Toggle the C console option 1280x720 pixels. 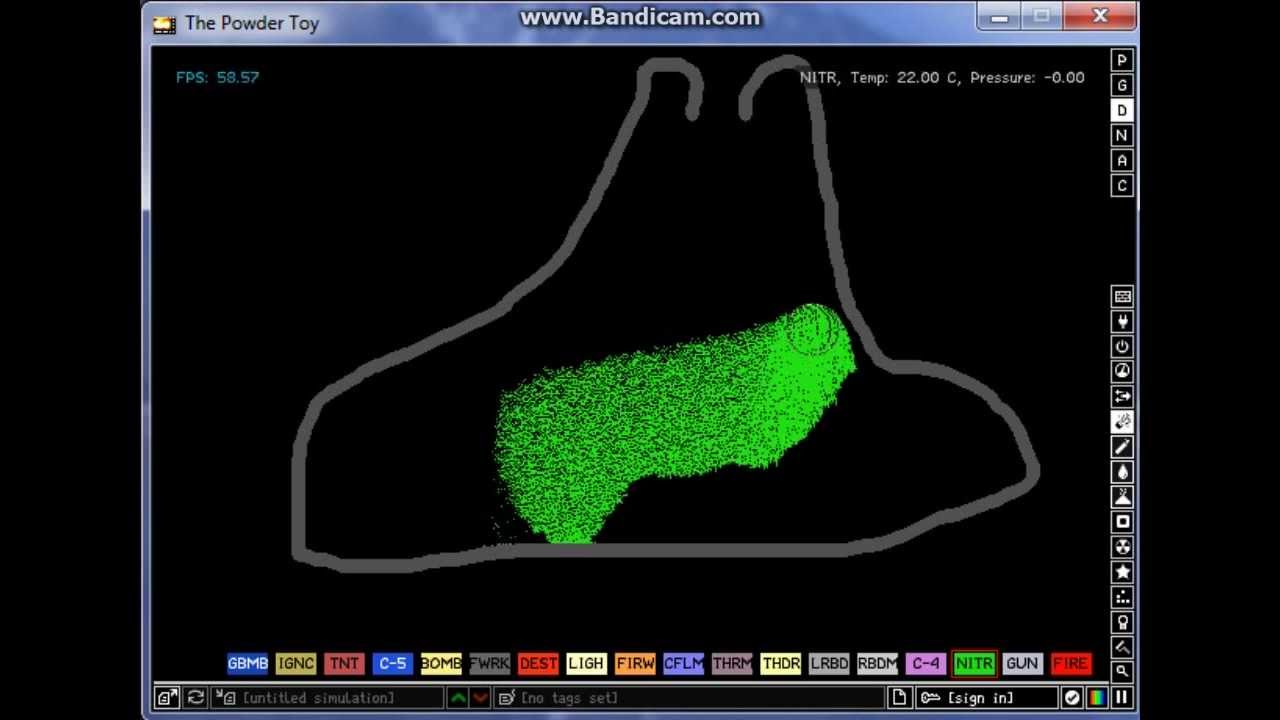click(1122, 185)
